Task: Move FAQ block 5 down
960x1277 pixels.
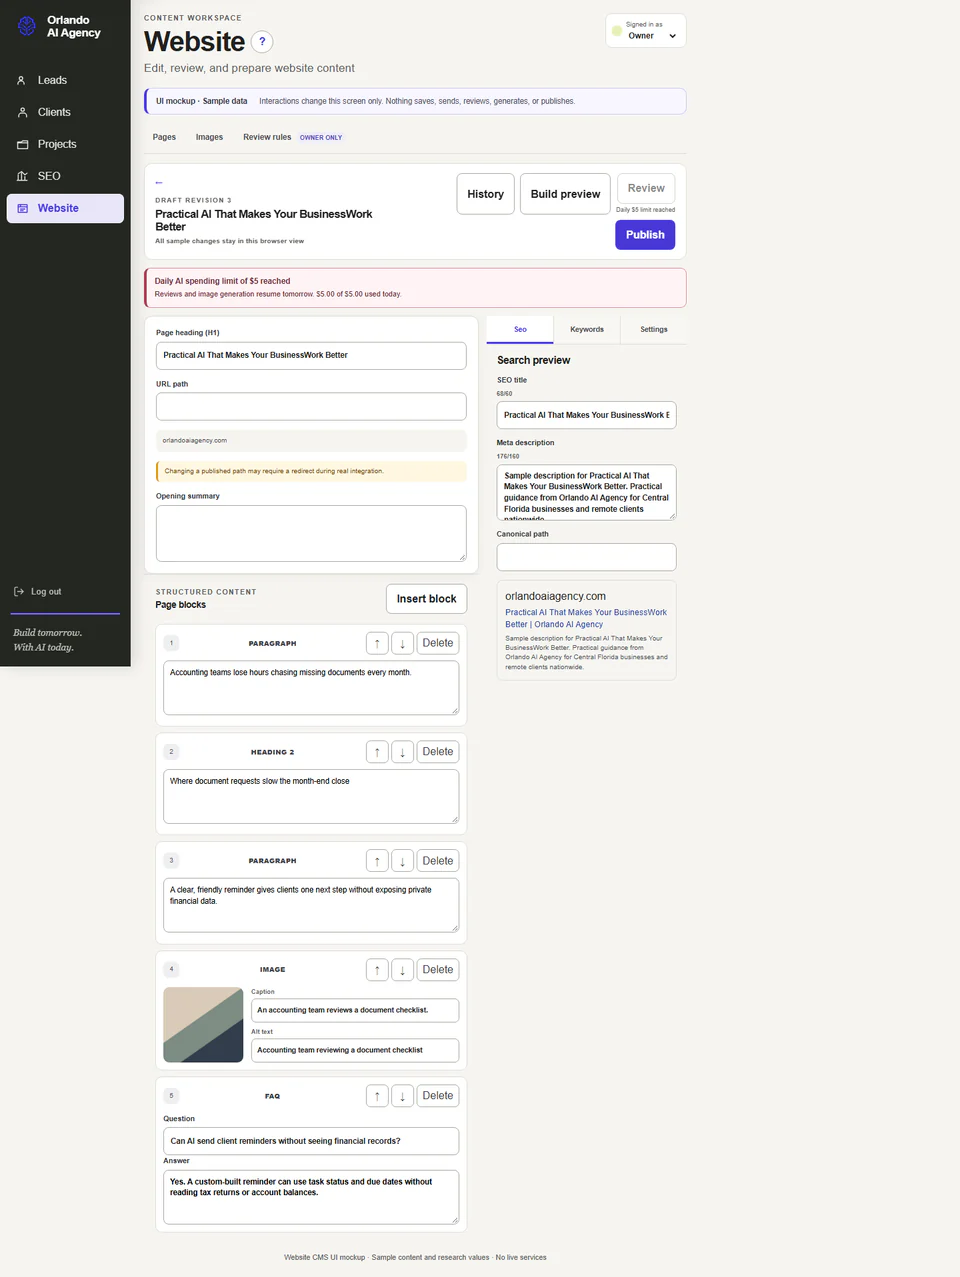Action: coord(402,1096)
